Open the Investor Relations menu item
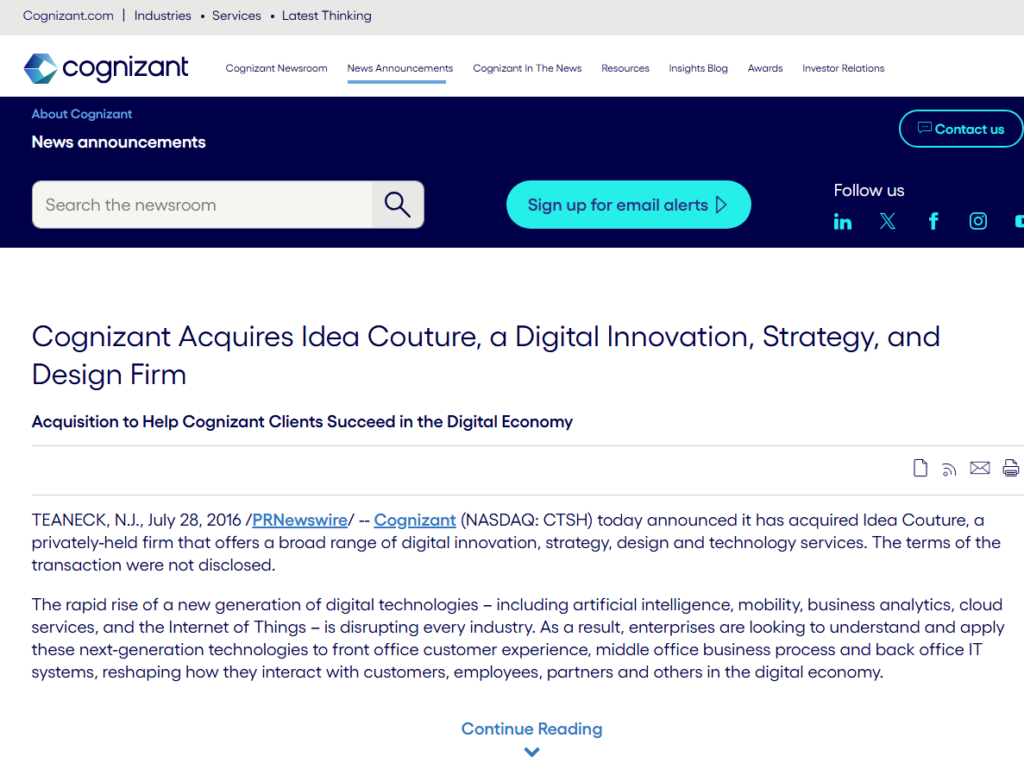Viewport: 1024px width, 757px height. coord(843,68)
